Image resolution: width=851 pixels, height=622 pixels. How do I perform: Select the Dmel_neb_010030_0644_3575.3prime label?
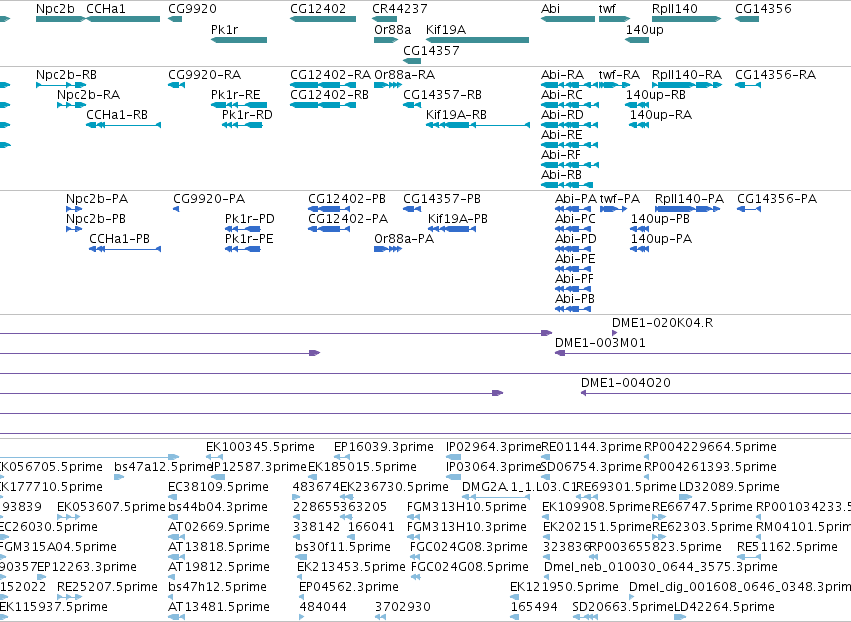(661, 567)
